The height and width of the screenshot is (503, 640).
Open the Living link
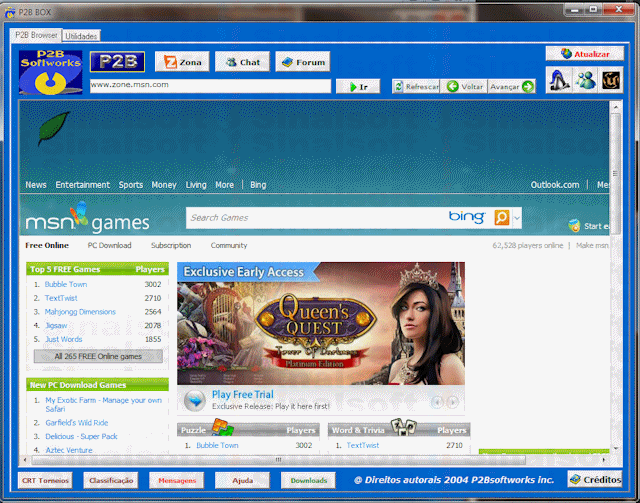pos(196,185)
